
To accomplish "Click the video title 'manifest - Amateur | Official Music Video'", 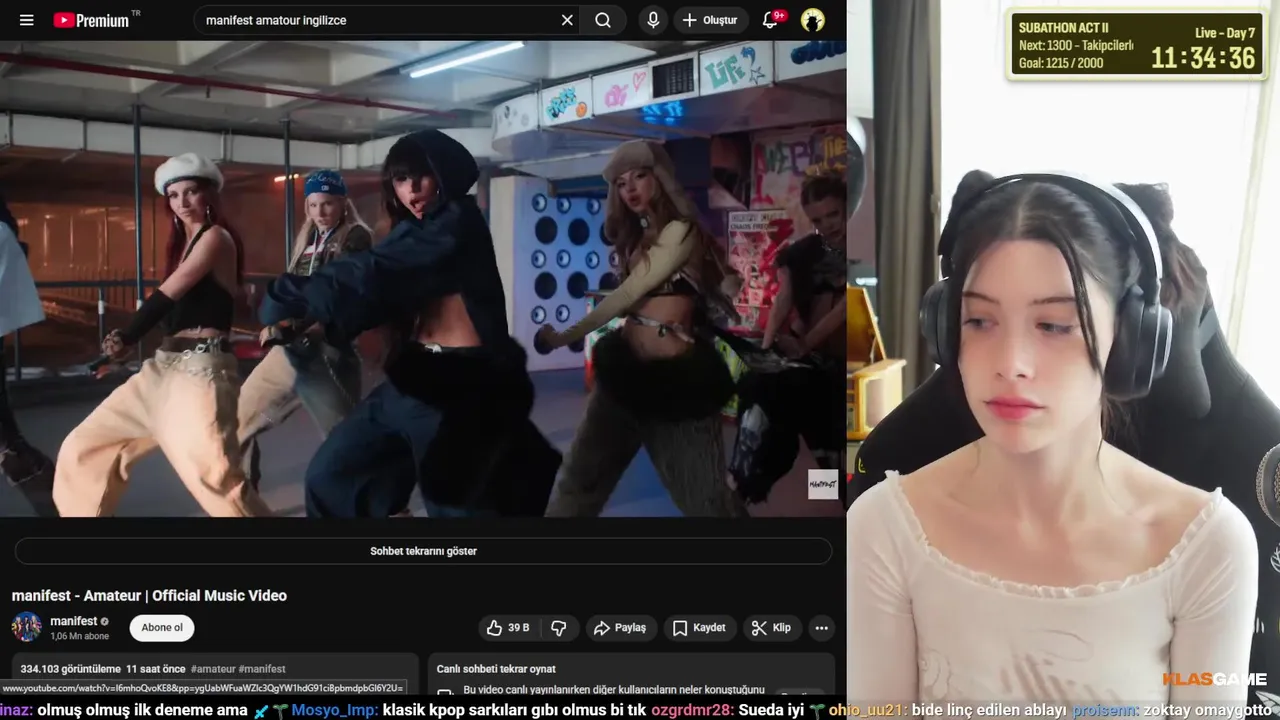I will tap(149, 595).
